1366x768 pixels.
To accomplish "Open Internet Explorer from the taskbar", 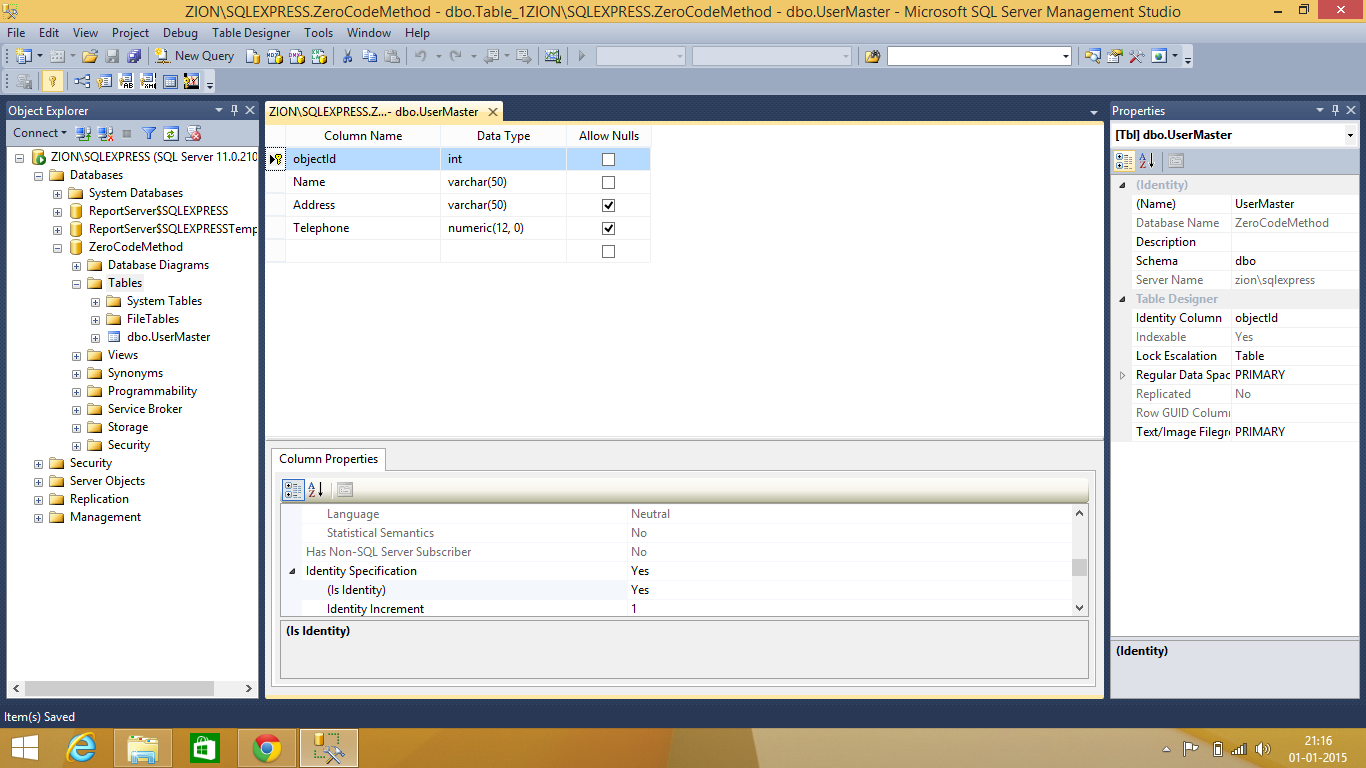I will 81,748.
